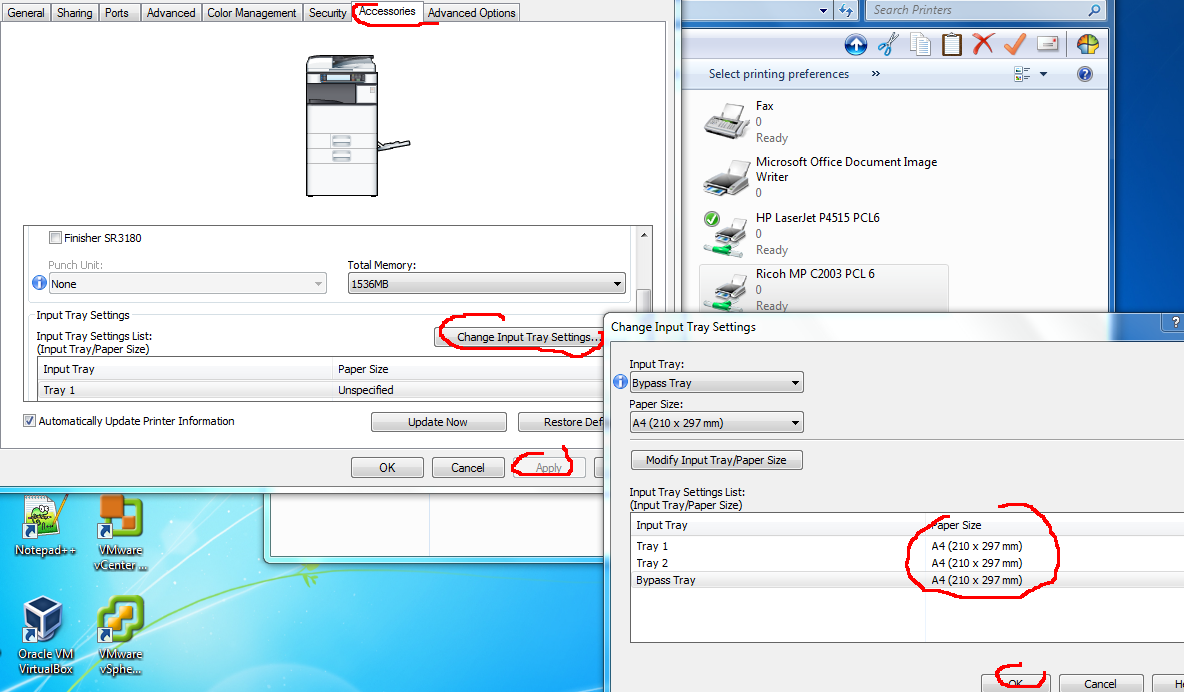Image resolution: width=1184 pixels, height=692 pixels.
Task: Click info icon beside Bypass Tray dropdown
Action: (620, 382)
